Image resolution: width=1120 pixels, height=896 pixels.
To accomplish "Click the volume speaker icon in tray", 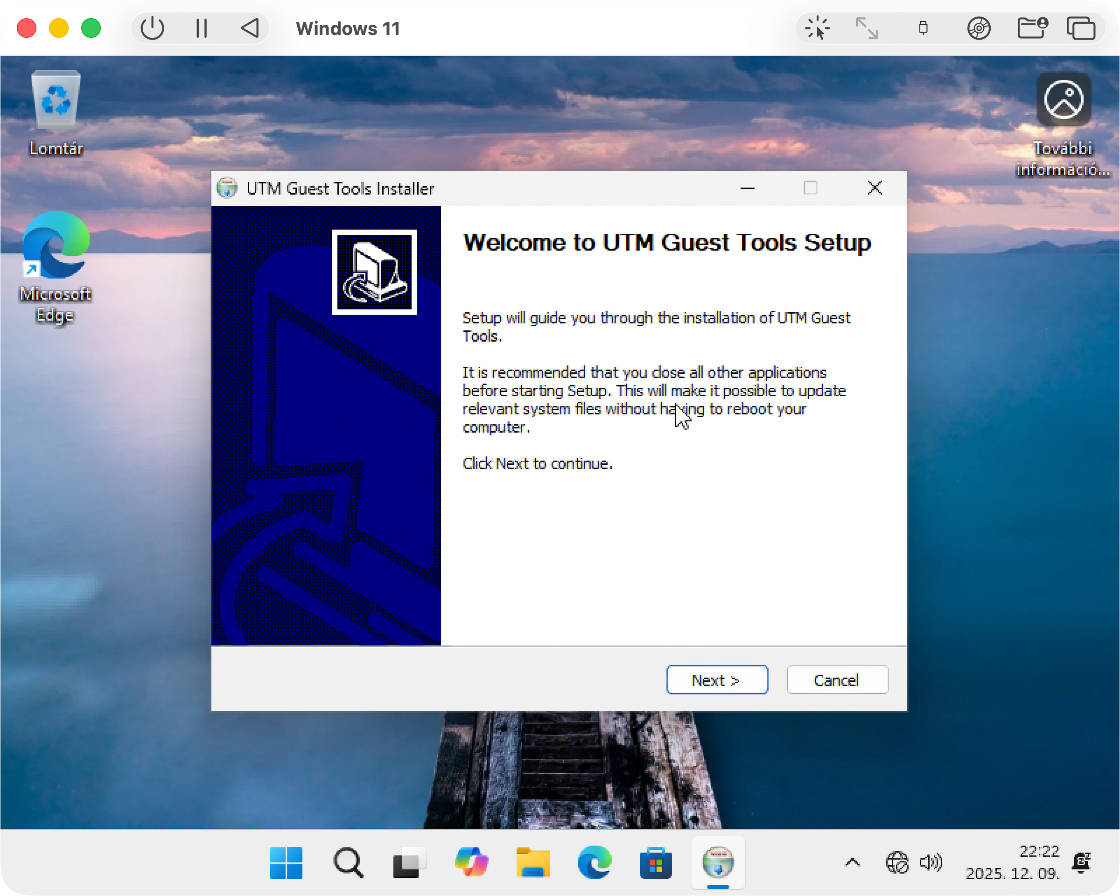I will tap(930, 862).
